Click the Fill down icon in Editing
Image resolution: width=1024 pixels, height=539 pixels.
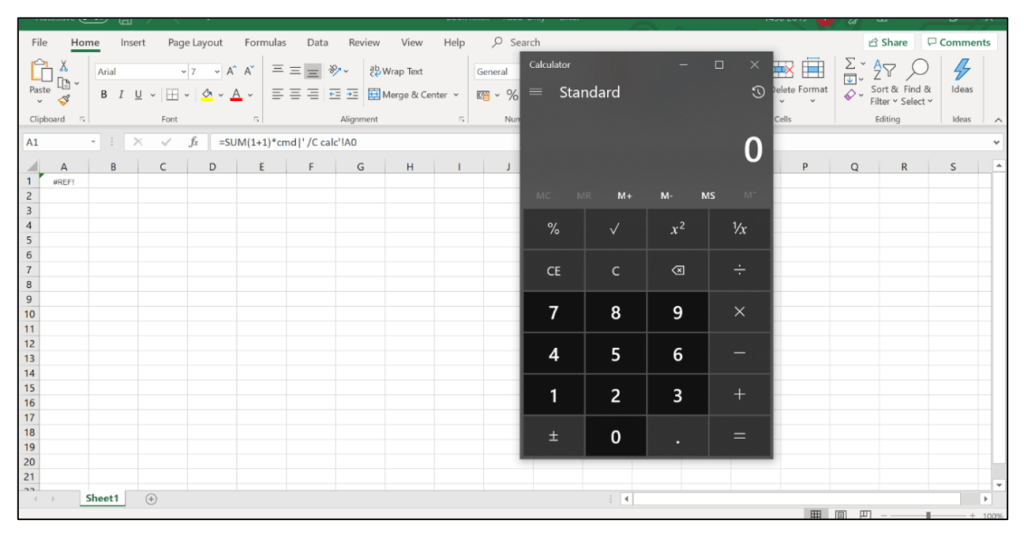coord(850,80)
